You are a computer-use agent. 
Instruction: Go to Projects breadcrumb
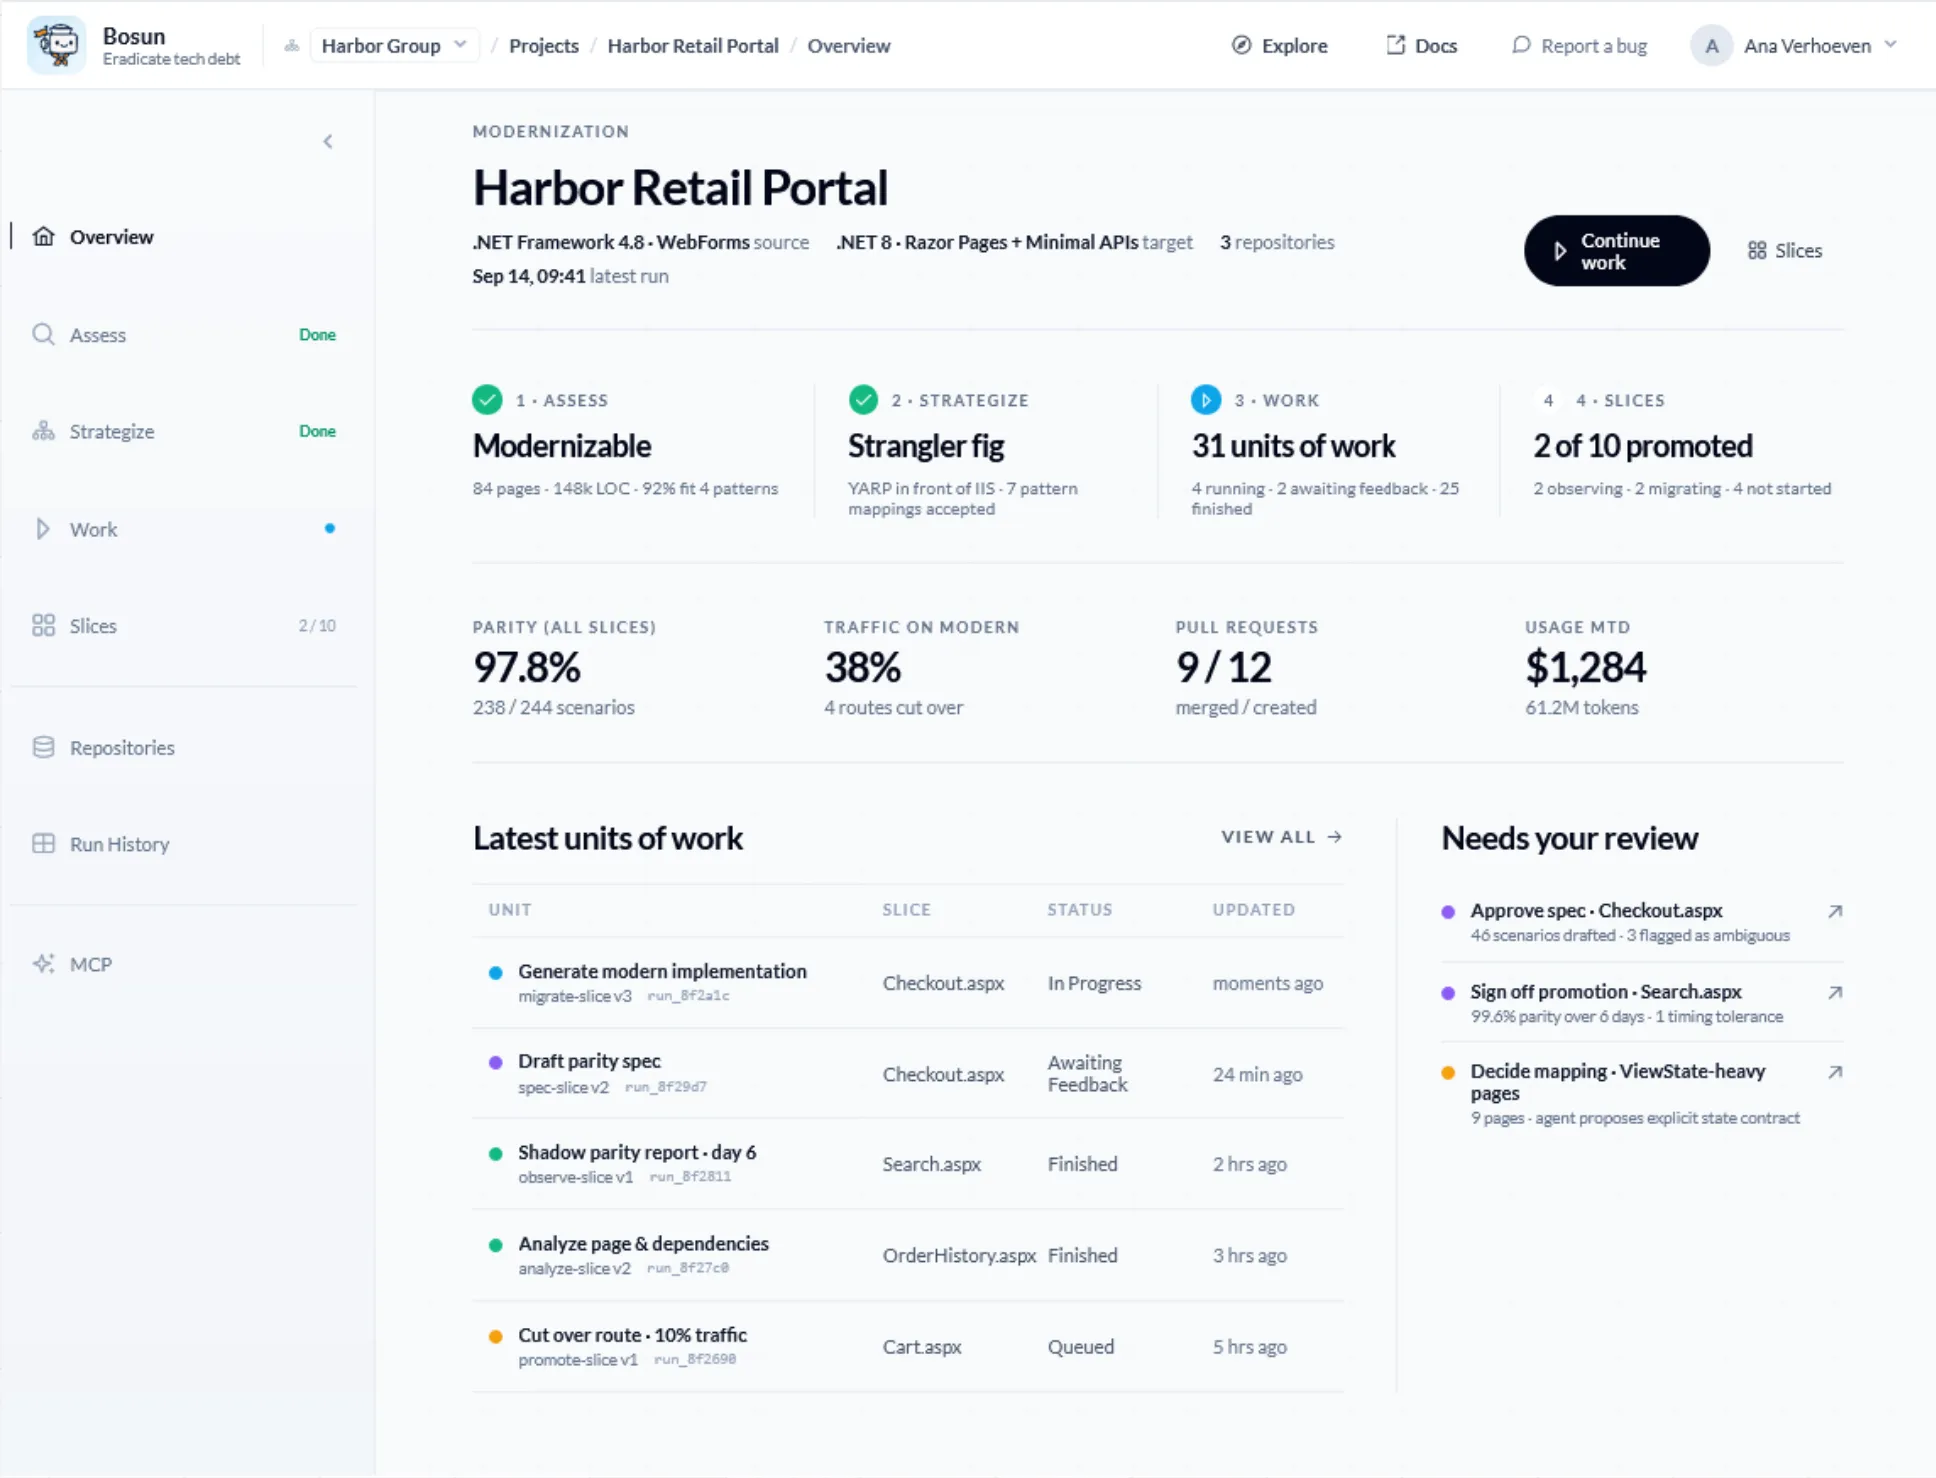coord(543,46)
